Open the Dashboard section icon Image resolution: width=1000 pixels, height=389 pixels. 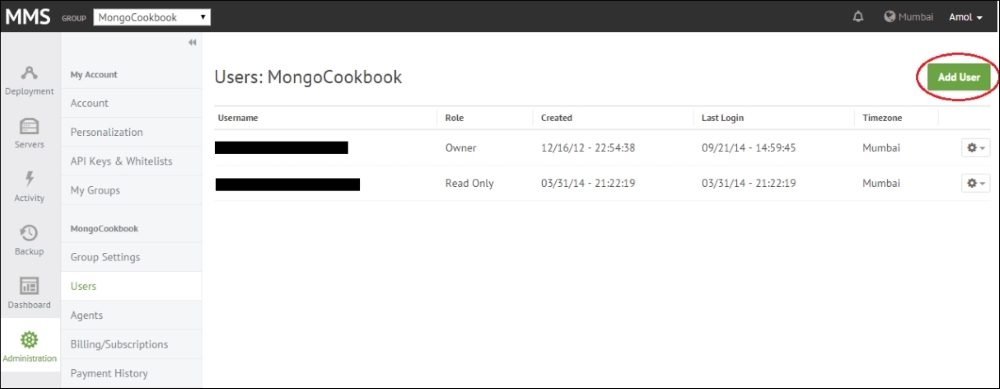coord(29,286)
